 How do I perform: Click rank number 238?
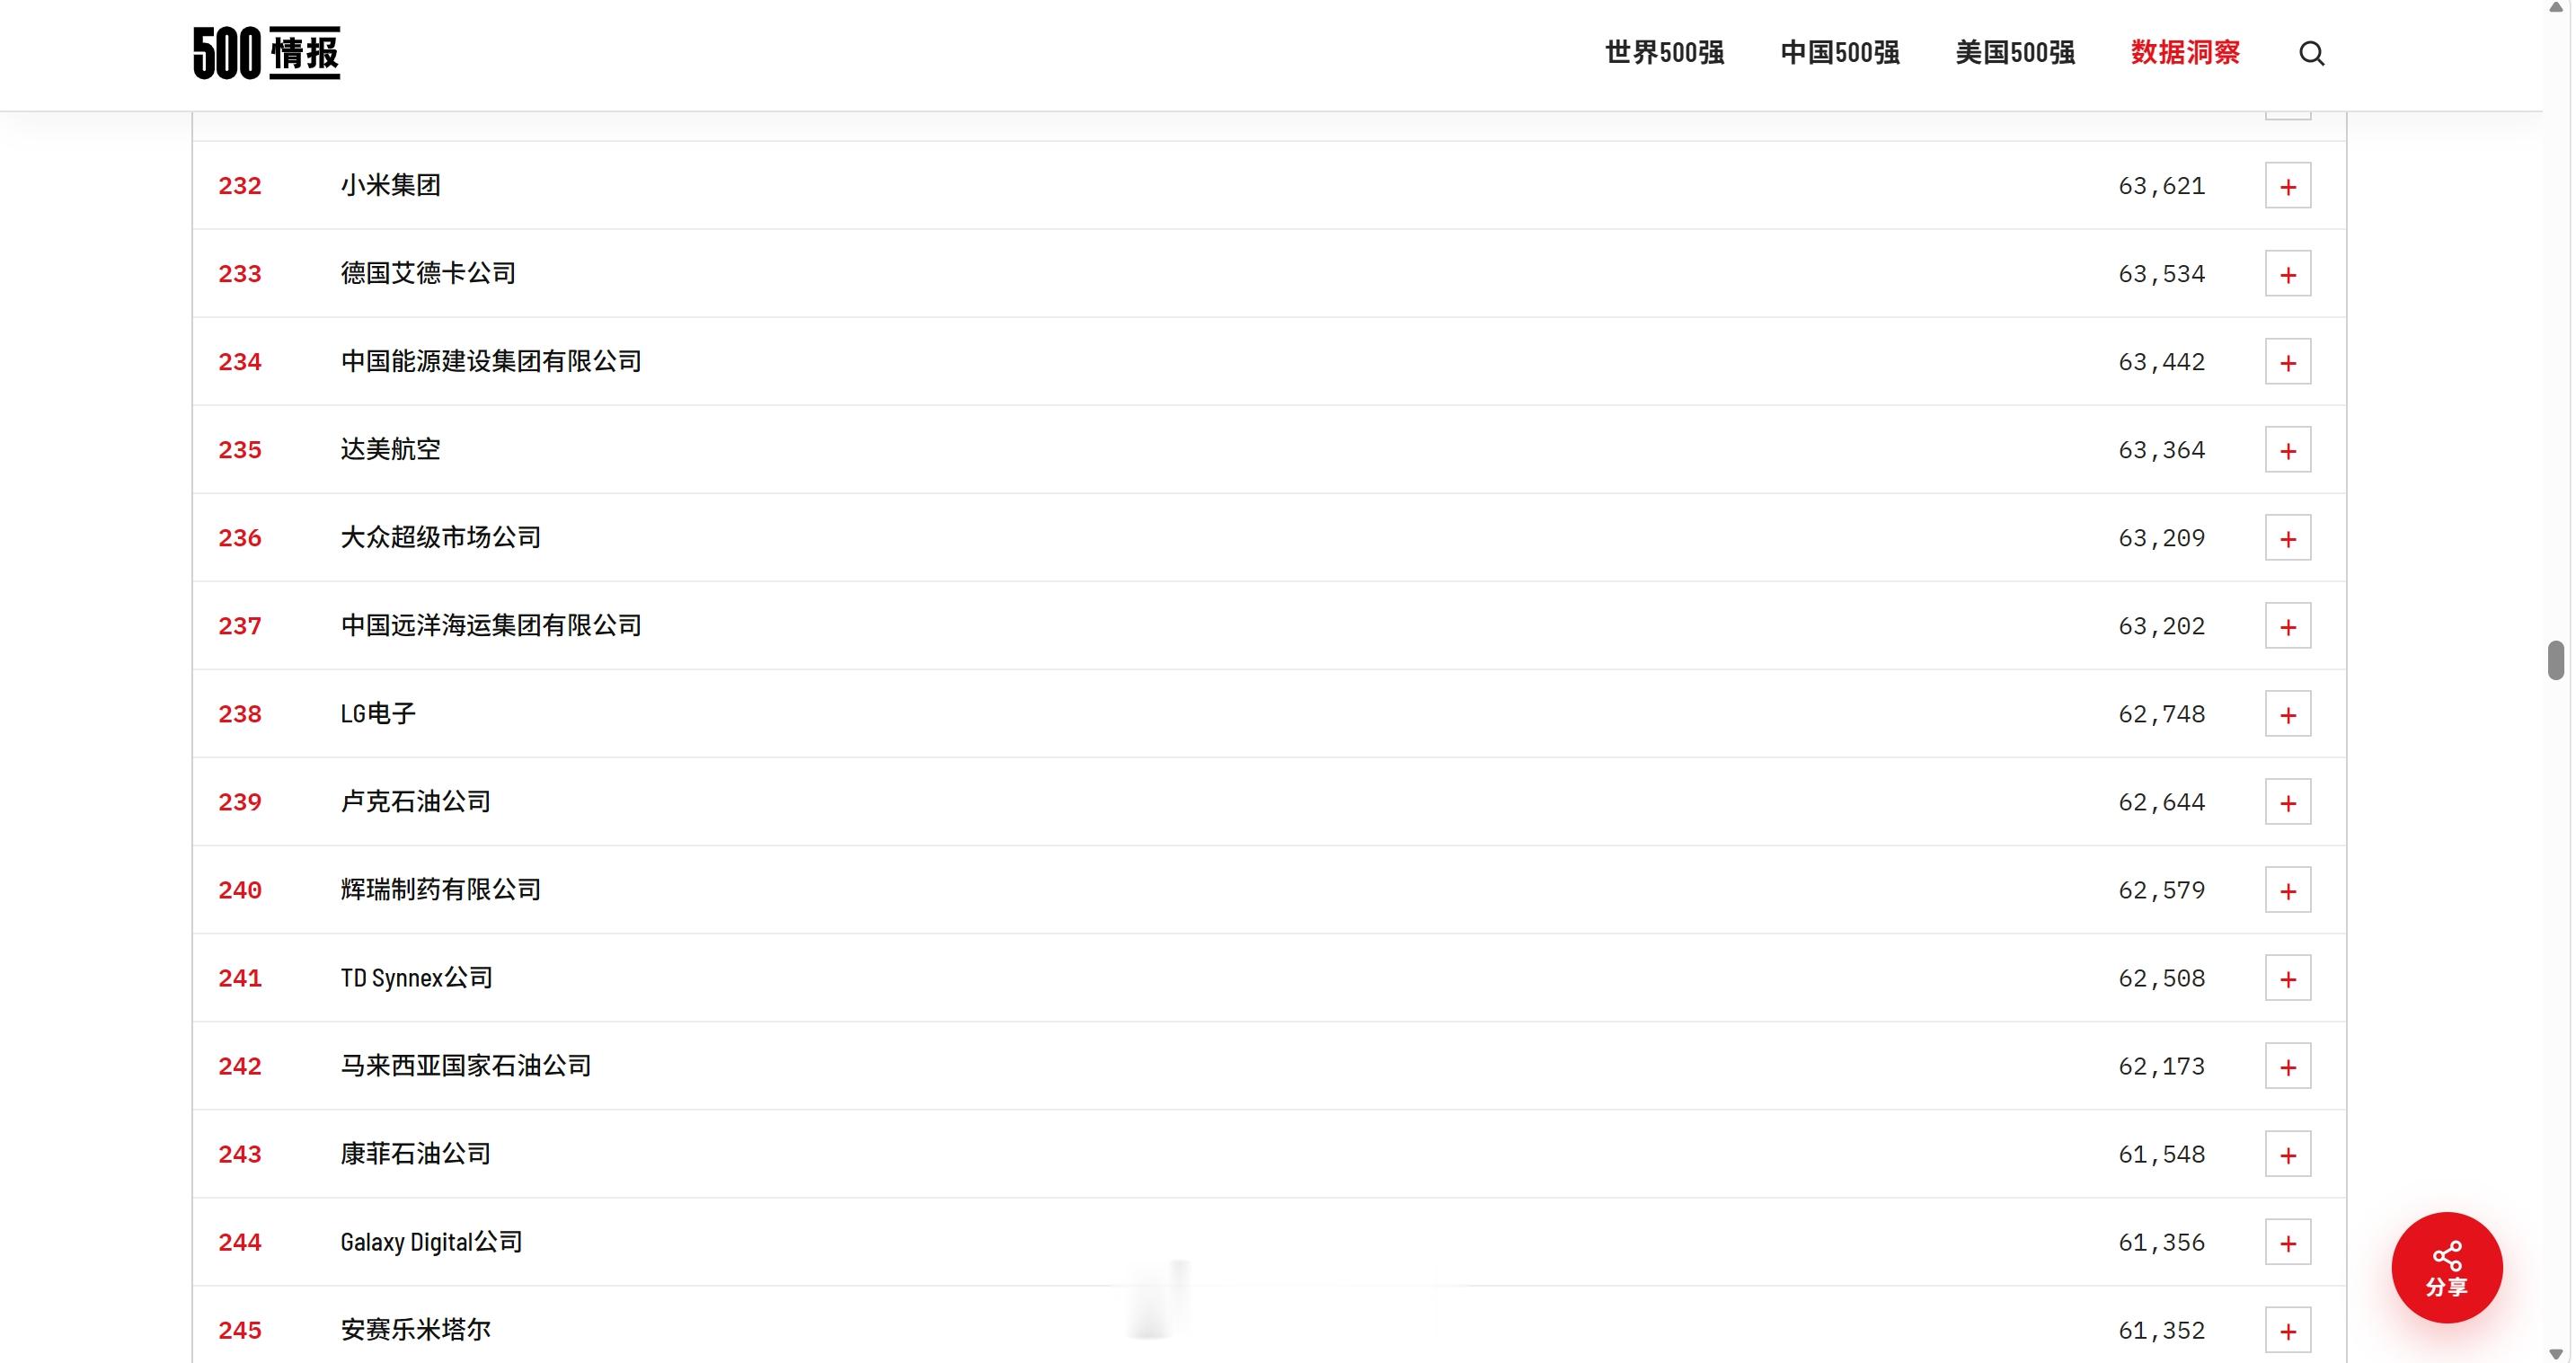pyautogui.click(x=240, y=714)
